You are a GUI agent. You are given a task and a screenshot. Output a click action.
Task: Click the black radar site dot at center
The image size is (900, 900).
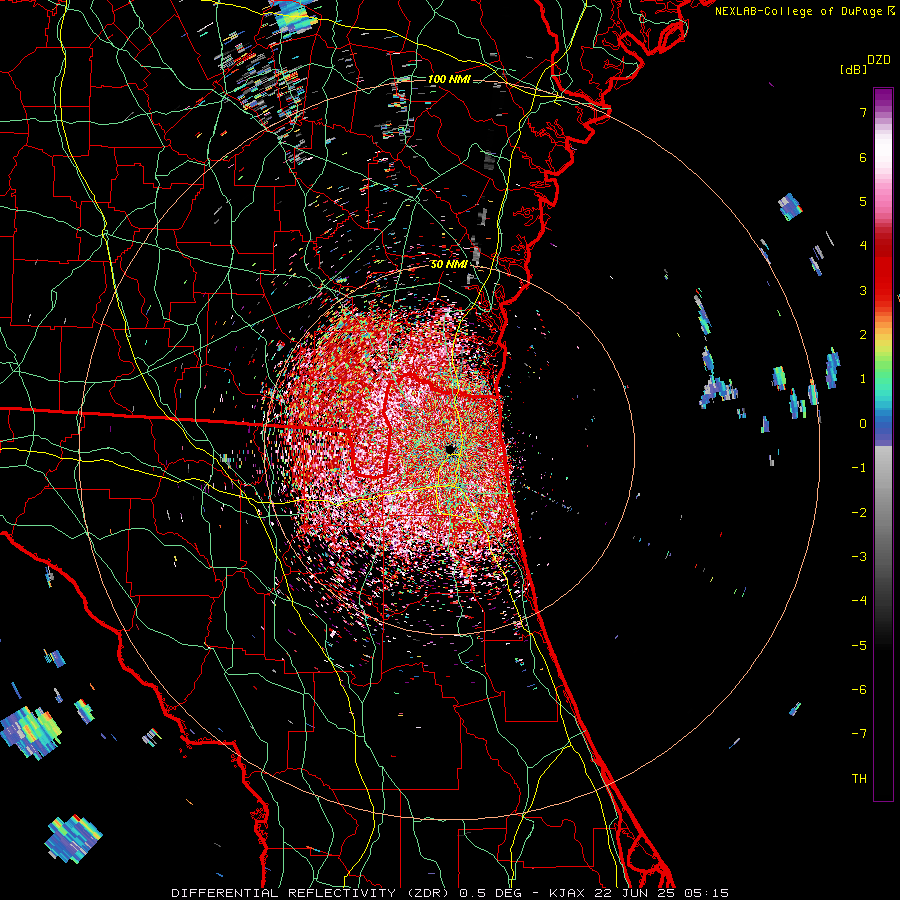tap(451, 449)
